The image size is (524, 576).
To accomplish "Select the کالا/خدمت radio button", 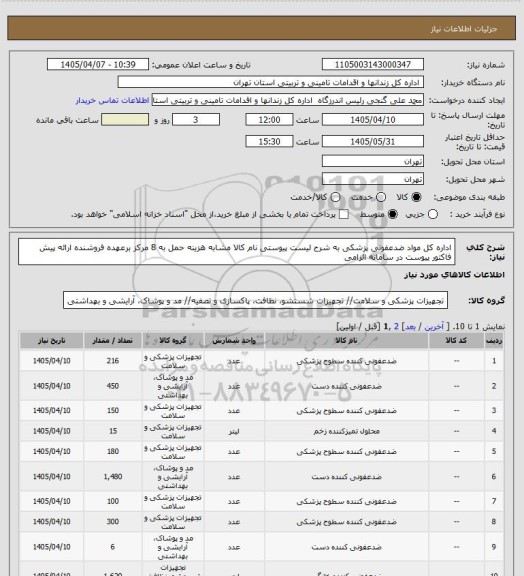I will pos(335,197).
